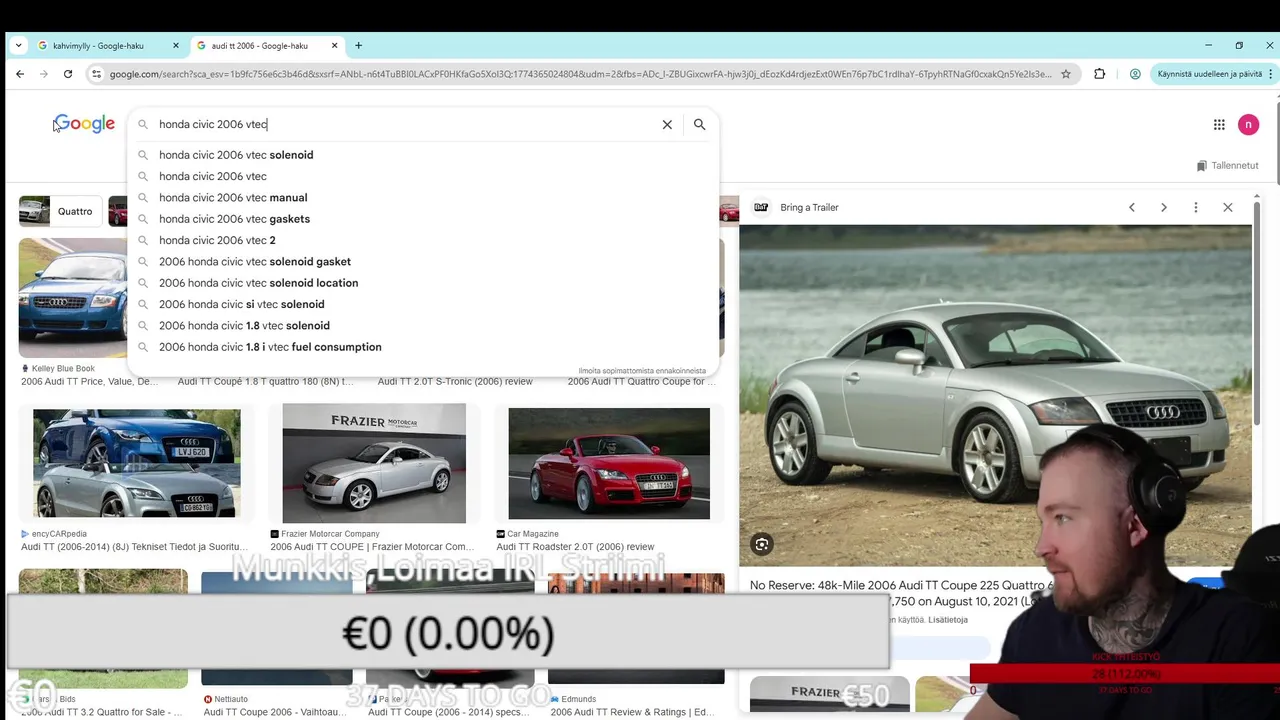Go back to previous page
Image resolution: width=1280 pixels, height=720 pixels.
[20, 74]
